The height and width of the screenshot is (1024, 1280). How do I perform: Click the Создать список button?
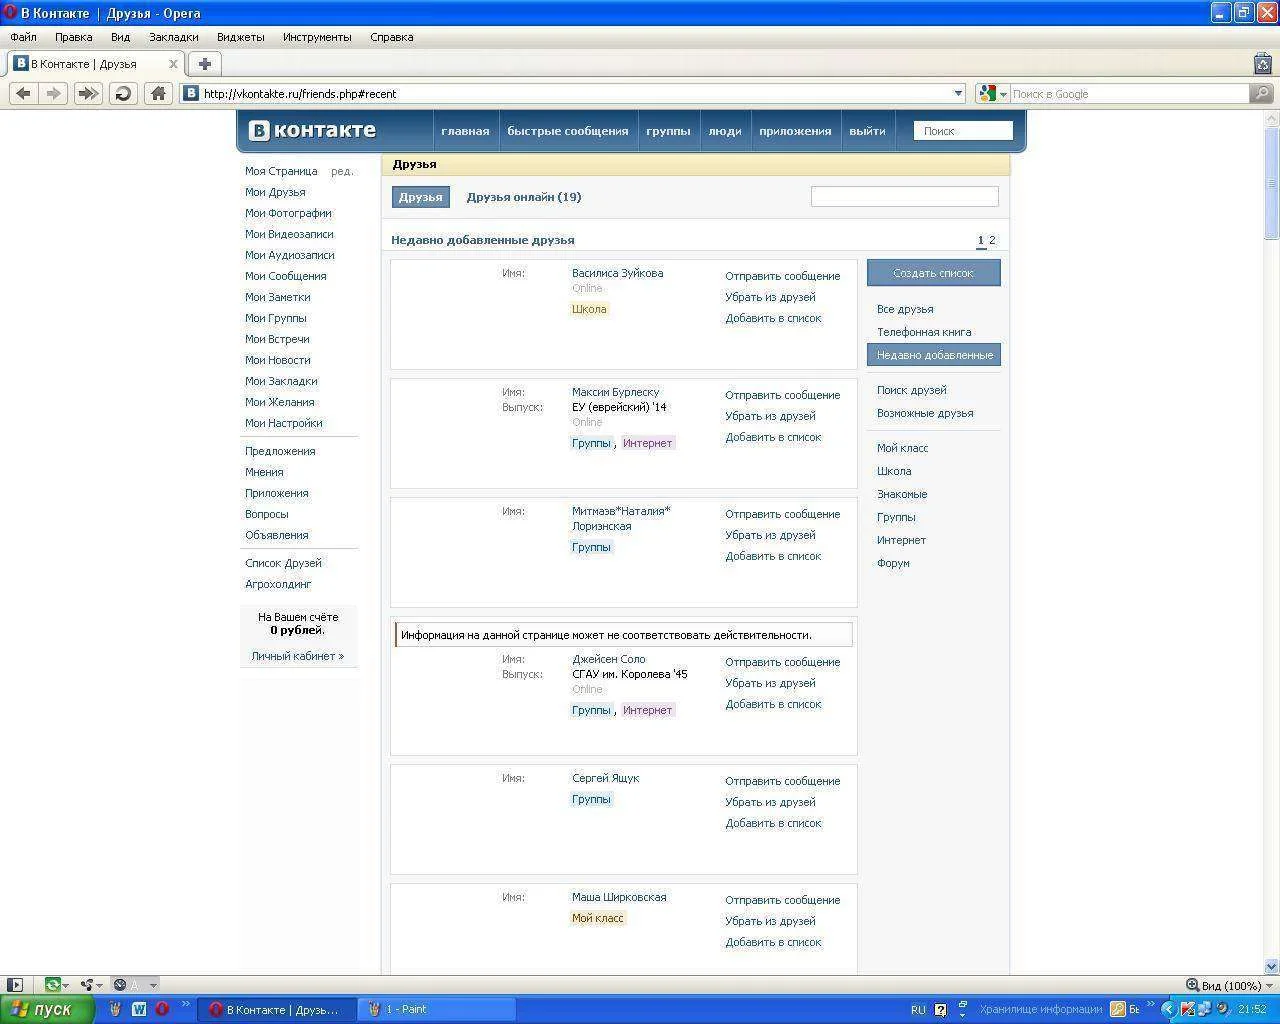[934, 273]
